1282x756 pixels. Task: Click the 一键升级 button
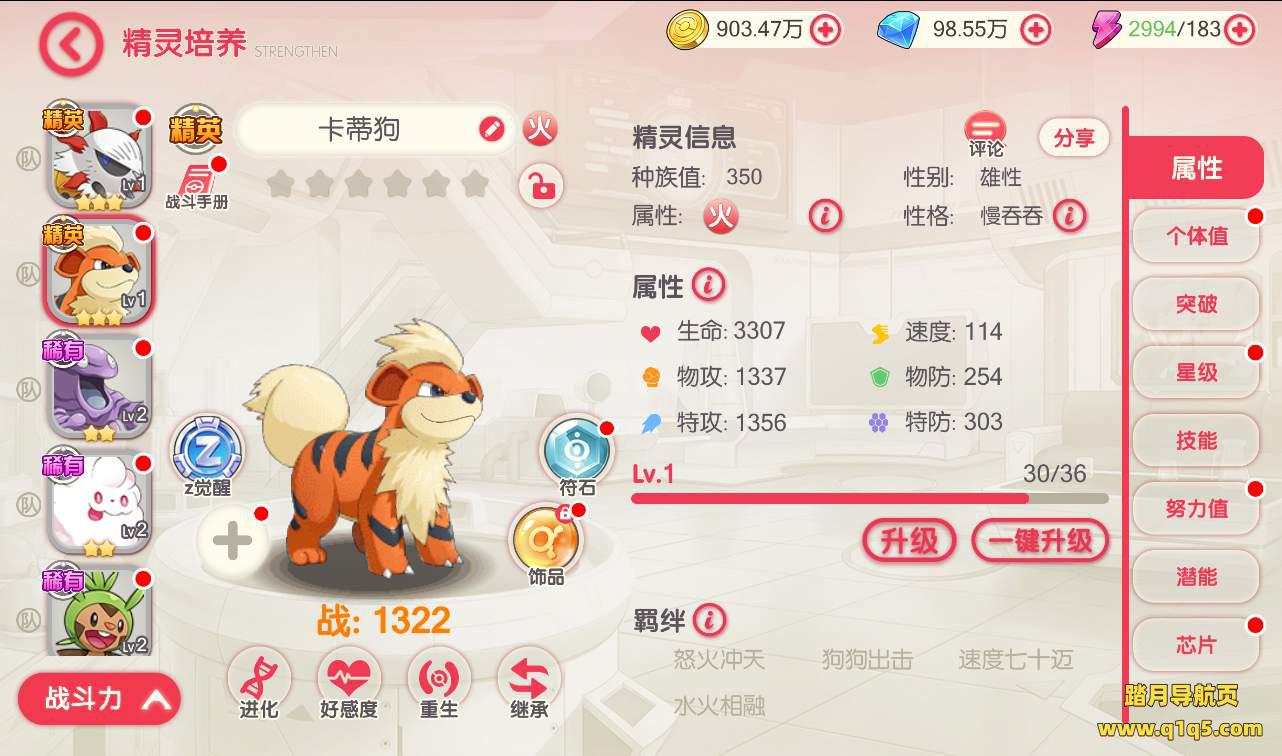point(1040,541)
